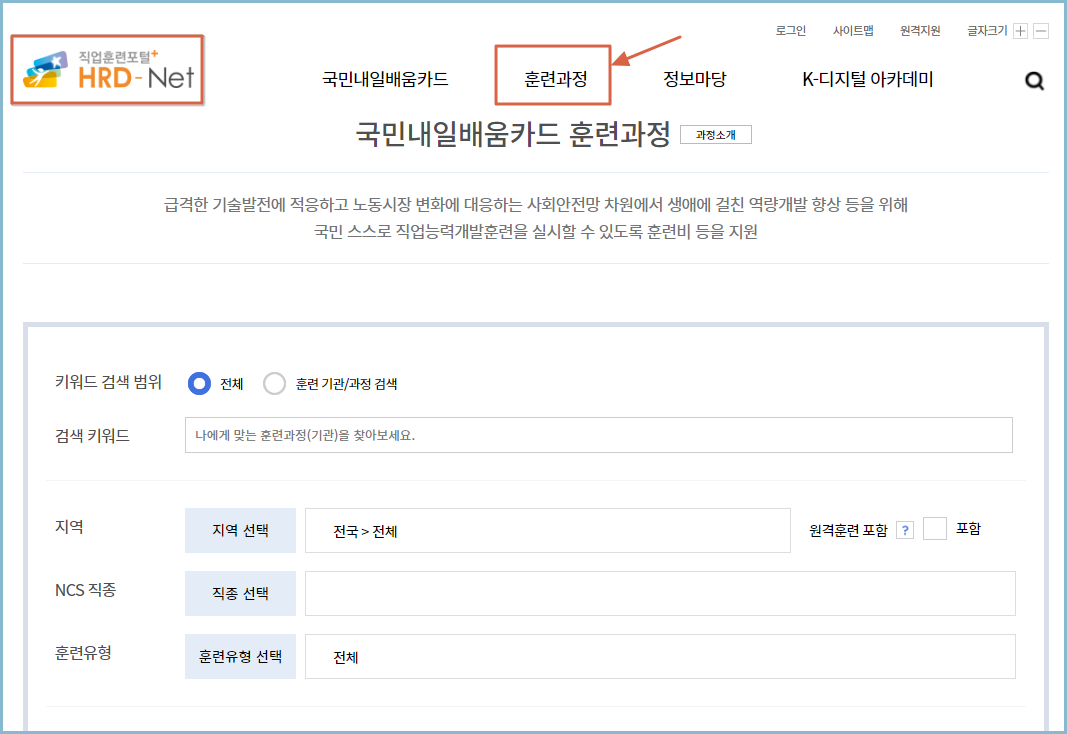Shrink text with the 글자크기 minus icon
This screenshot has width=1067, height=734.
point(1039,31)
